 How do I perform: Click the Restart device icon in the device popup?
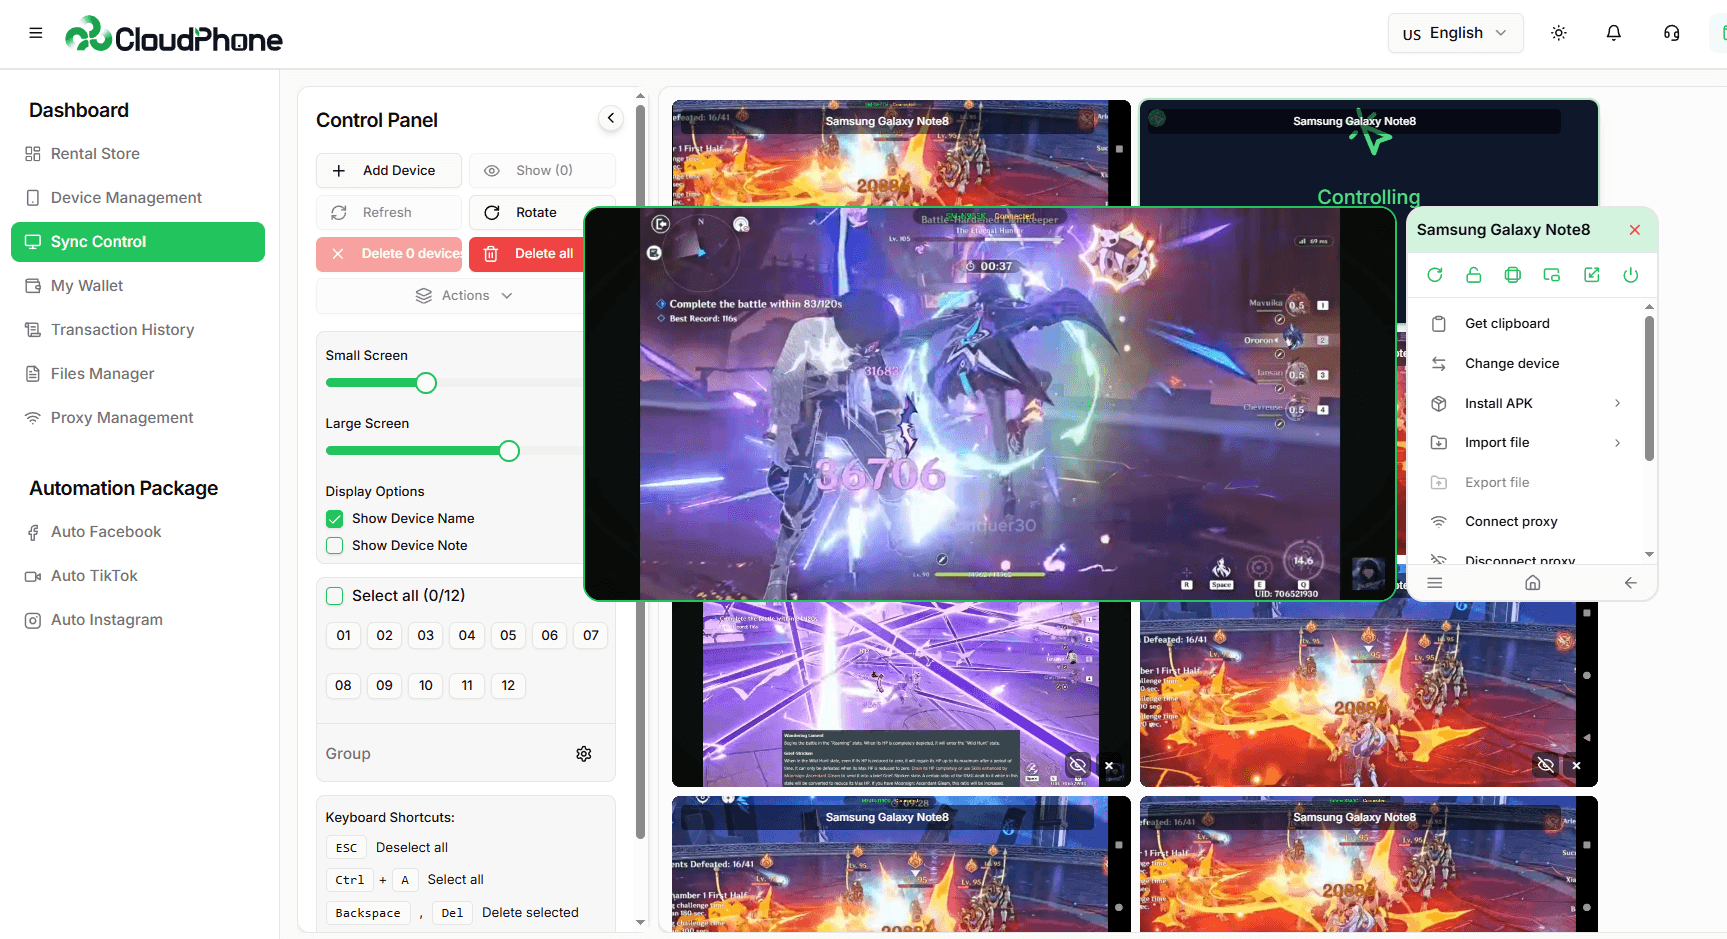[x=1434, y=274]
